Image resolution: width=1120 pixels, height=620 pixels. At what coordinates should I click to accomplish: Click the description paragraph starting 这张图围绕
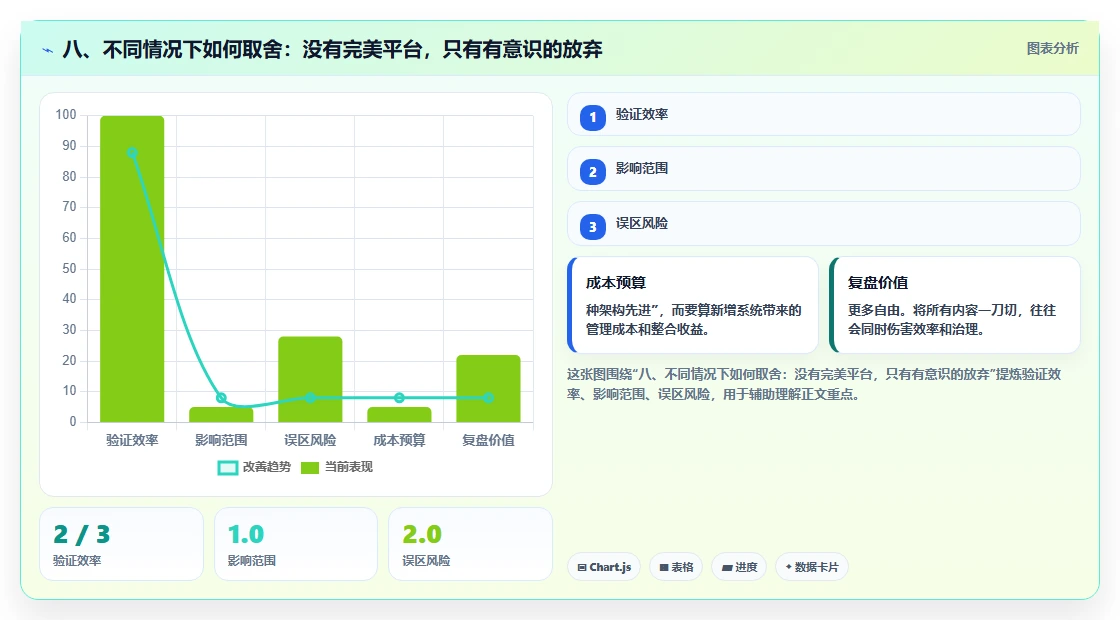814,384
